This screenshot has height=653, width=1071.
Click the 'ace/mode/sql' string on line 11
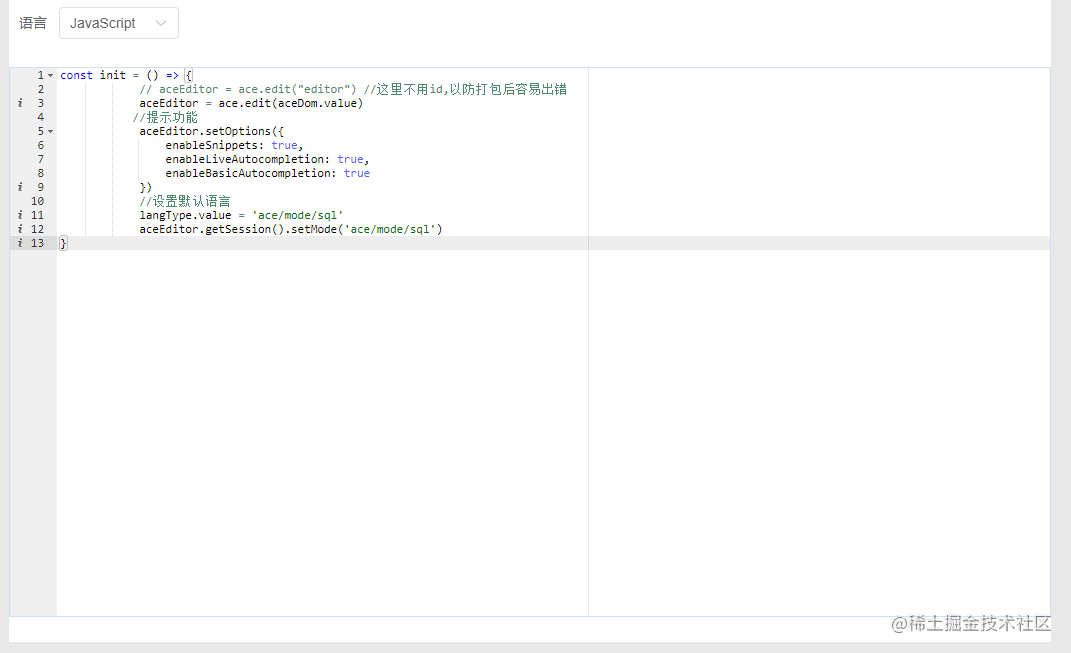pos(295,214)
